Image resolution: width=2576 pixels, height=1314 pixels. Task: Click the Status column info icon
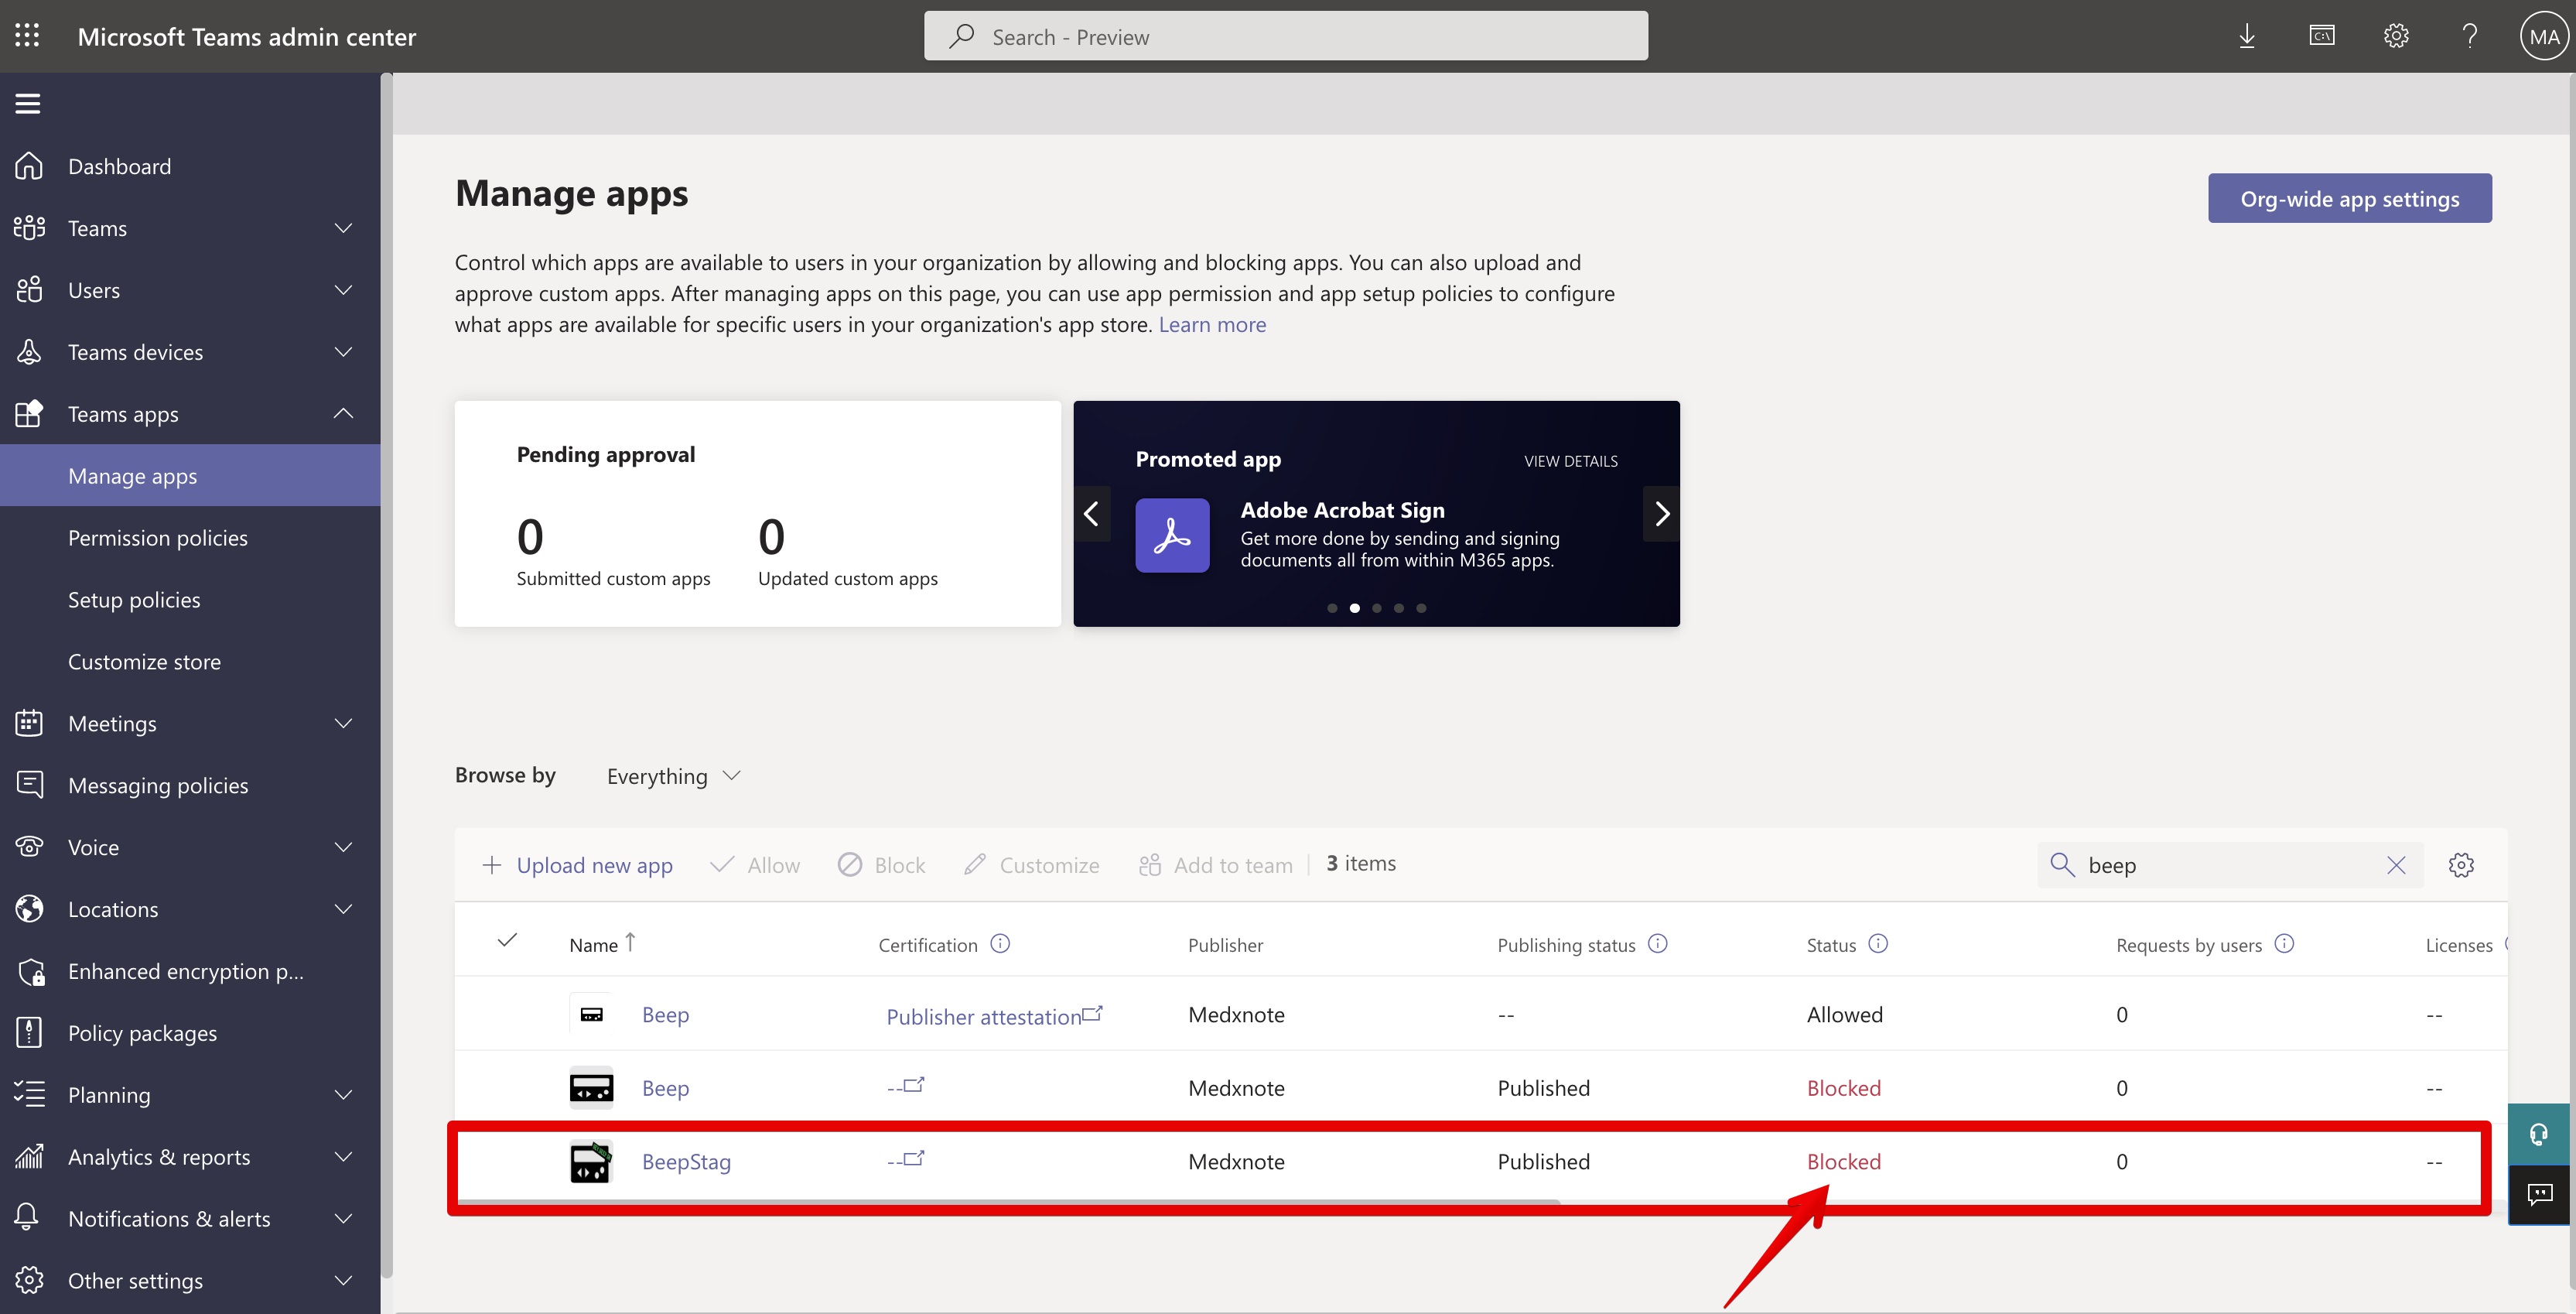(x=1878, y=944)
